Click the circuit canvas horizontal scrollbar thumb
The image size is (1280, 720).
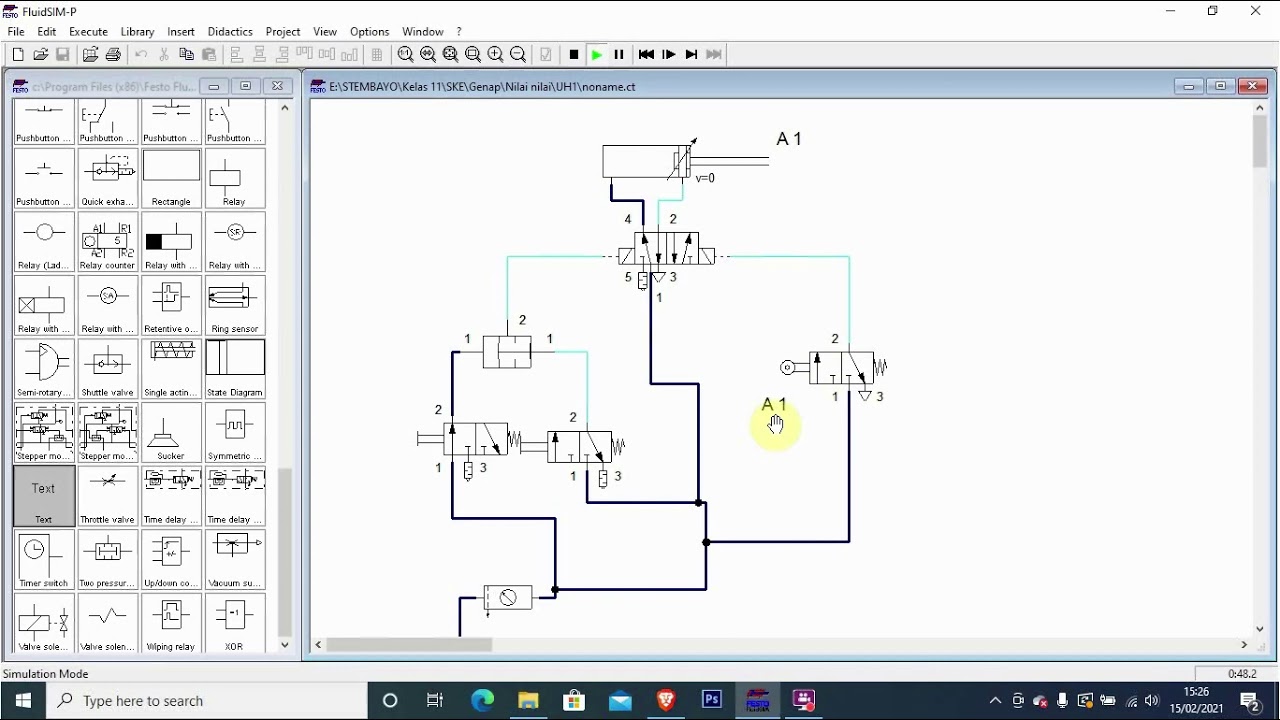pyautogui.click(x=409, y=645)
